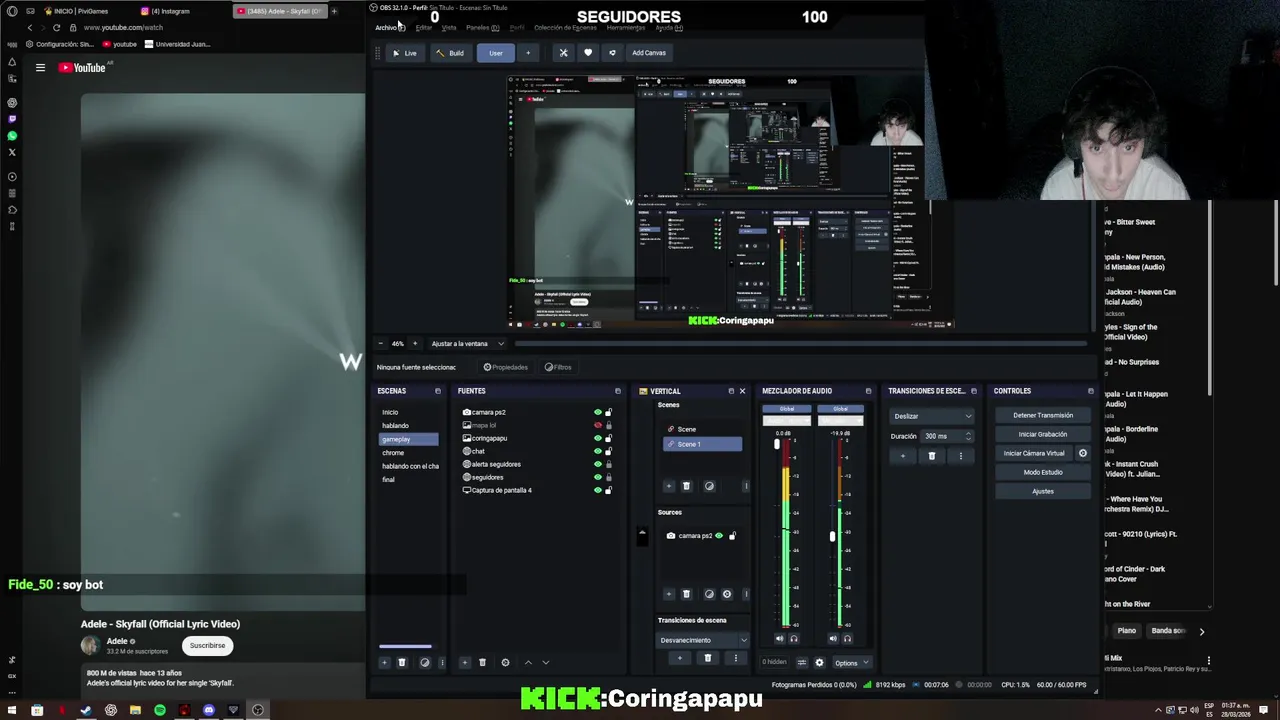Image resolution: width=1280 pixels, height=720 pixels.
Task: Click the crossed tools icon in toolbar
Action: [563, 53]
